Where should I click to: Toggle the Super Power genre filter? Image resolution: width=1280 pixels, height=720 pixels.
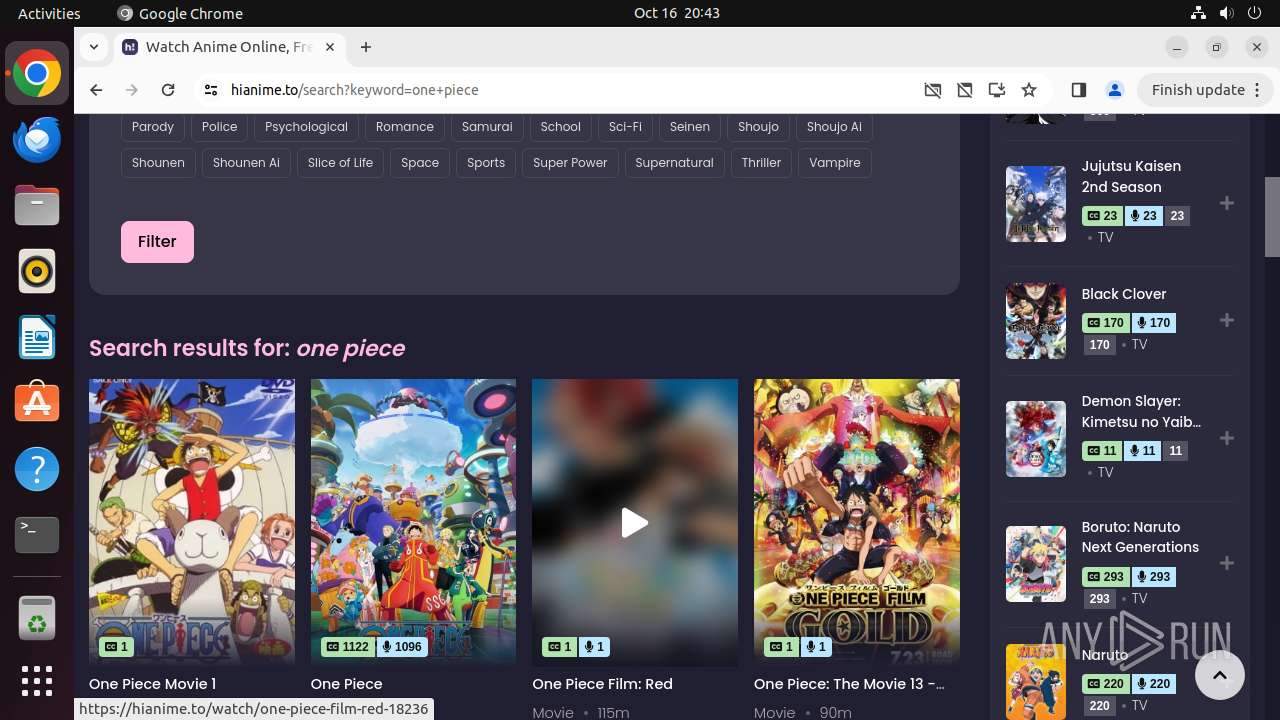click(x=570, y=163)
